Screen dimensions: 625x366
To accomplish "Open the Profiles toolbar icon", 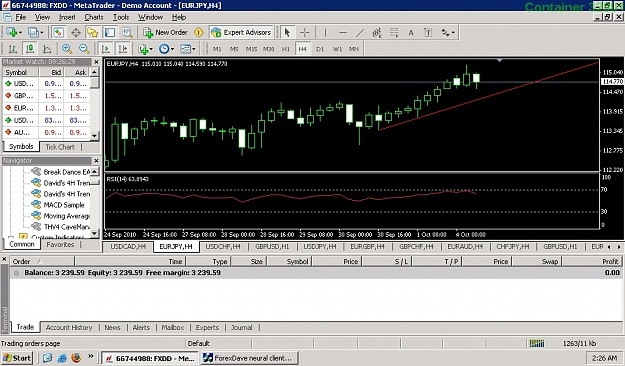I will (33, 32).
